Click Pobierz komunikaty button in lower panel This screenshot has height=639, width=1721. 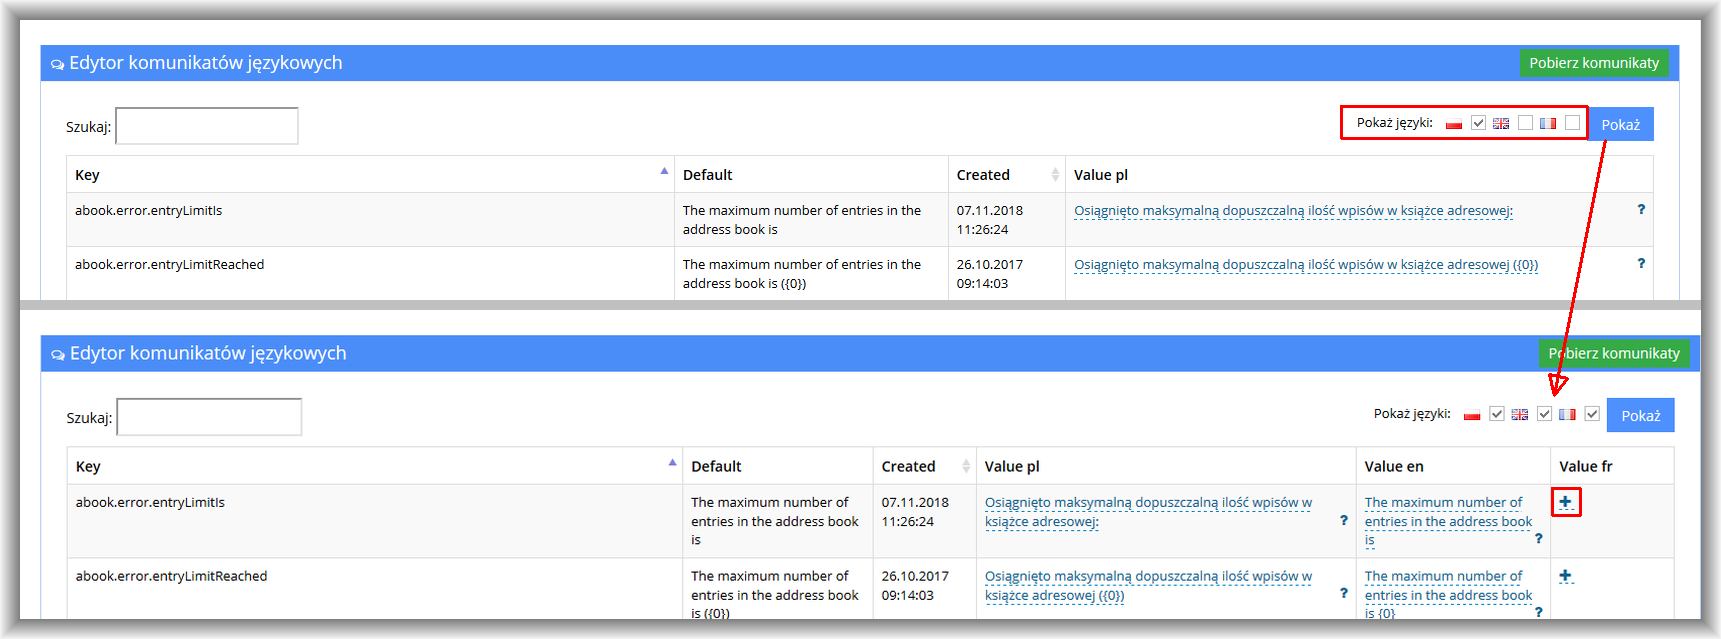tap(1614, 353)
